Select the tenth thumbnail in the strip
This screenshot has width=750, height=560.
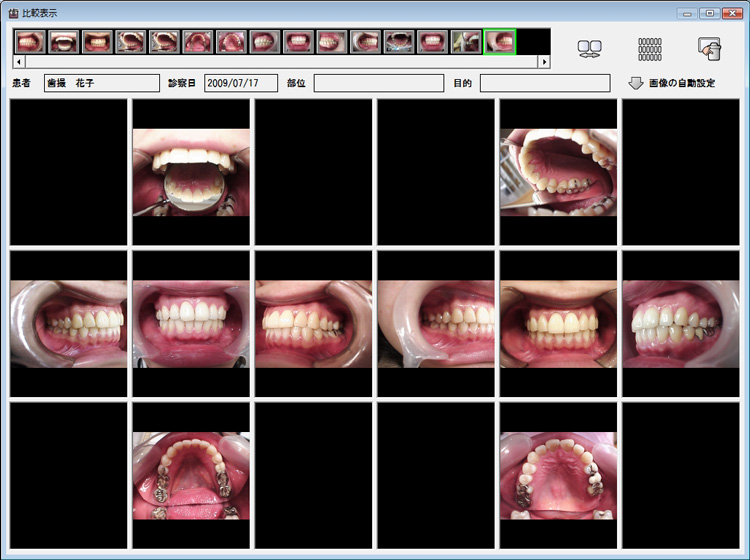point(331,42)
